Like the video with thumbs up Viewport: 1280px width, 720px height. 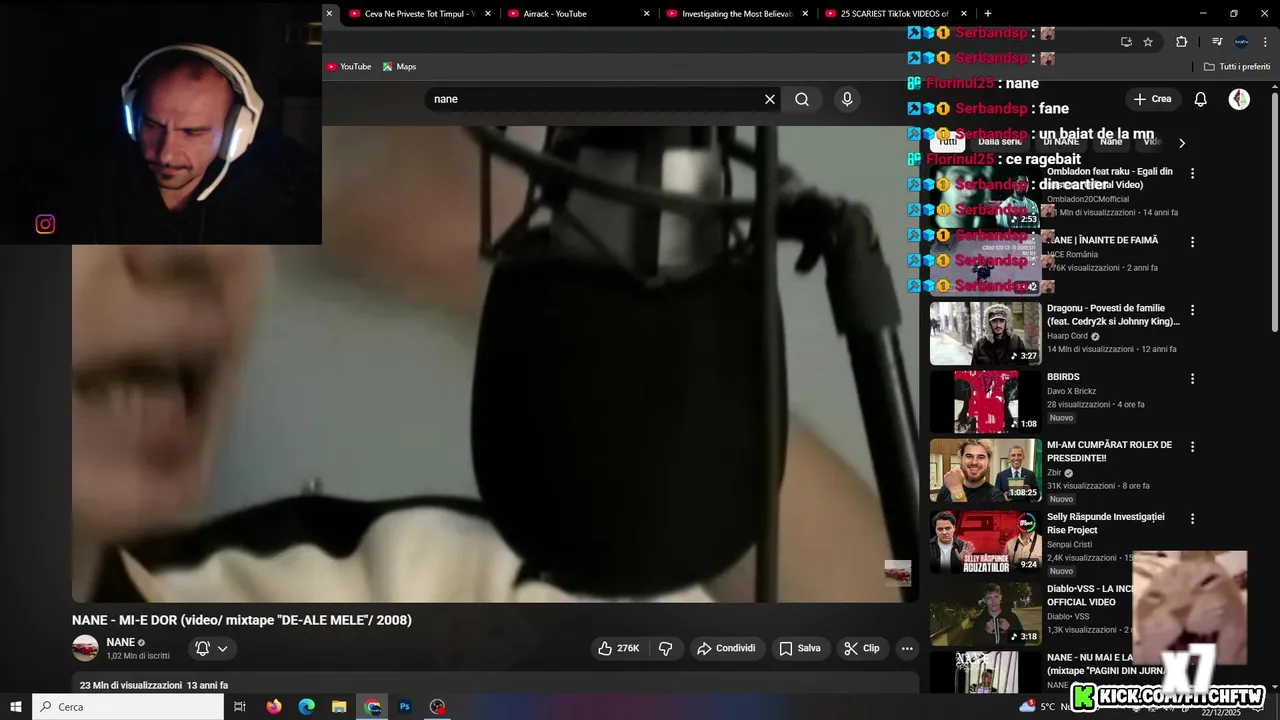tap(619, 648)
